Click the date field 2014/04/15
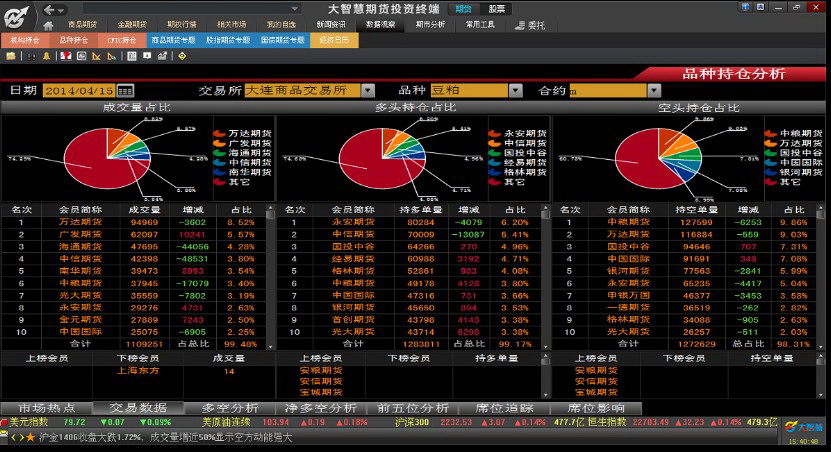 coord(79,91)
